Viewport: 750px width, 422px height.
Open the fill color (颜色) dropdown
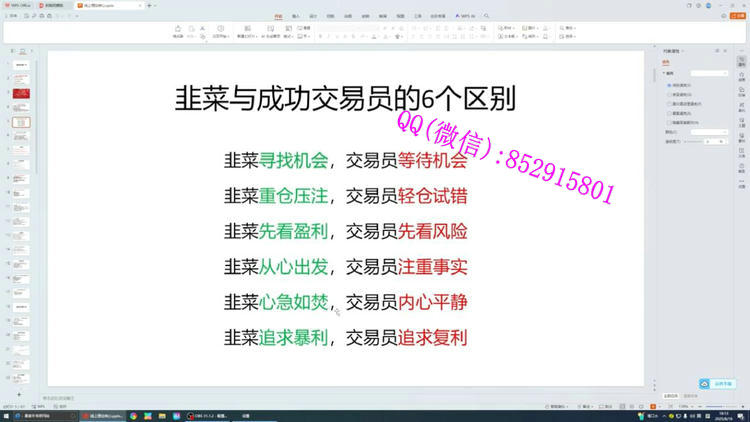[x=708, y=132]
